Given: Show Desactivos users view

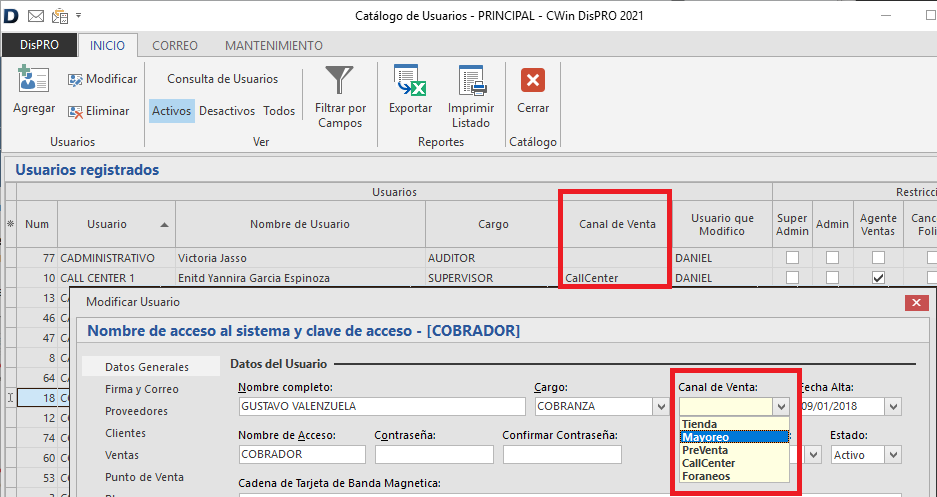Looking at the screenshot, I should point(227,111).
